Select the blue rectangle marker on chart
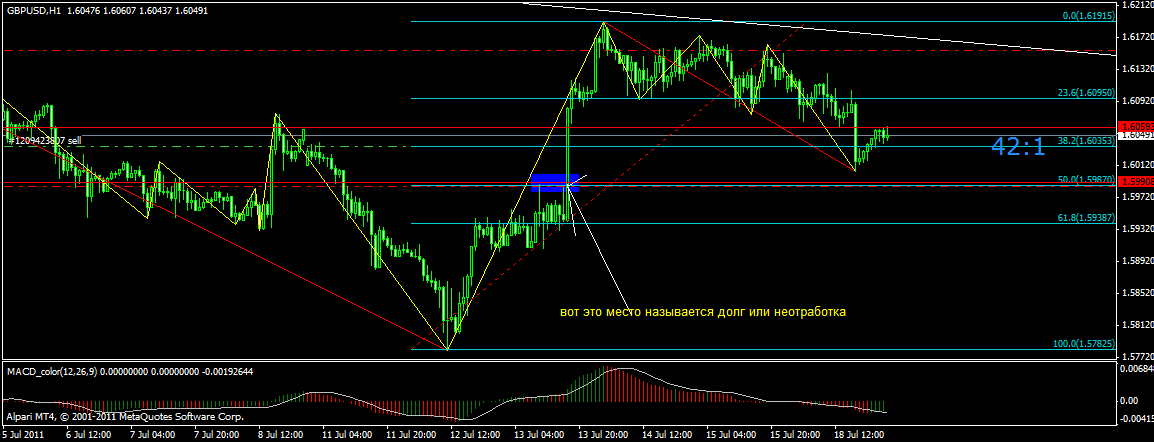Image resolution: width=1154 pixels, height=442 pixels. pos(555,182)
